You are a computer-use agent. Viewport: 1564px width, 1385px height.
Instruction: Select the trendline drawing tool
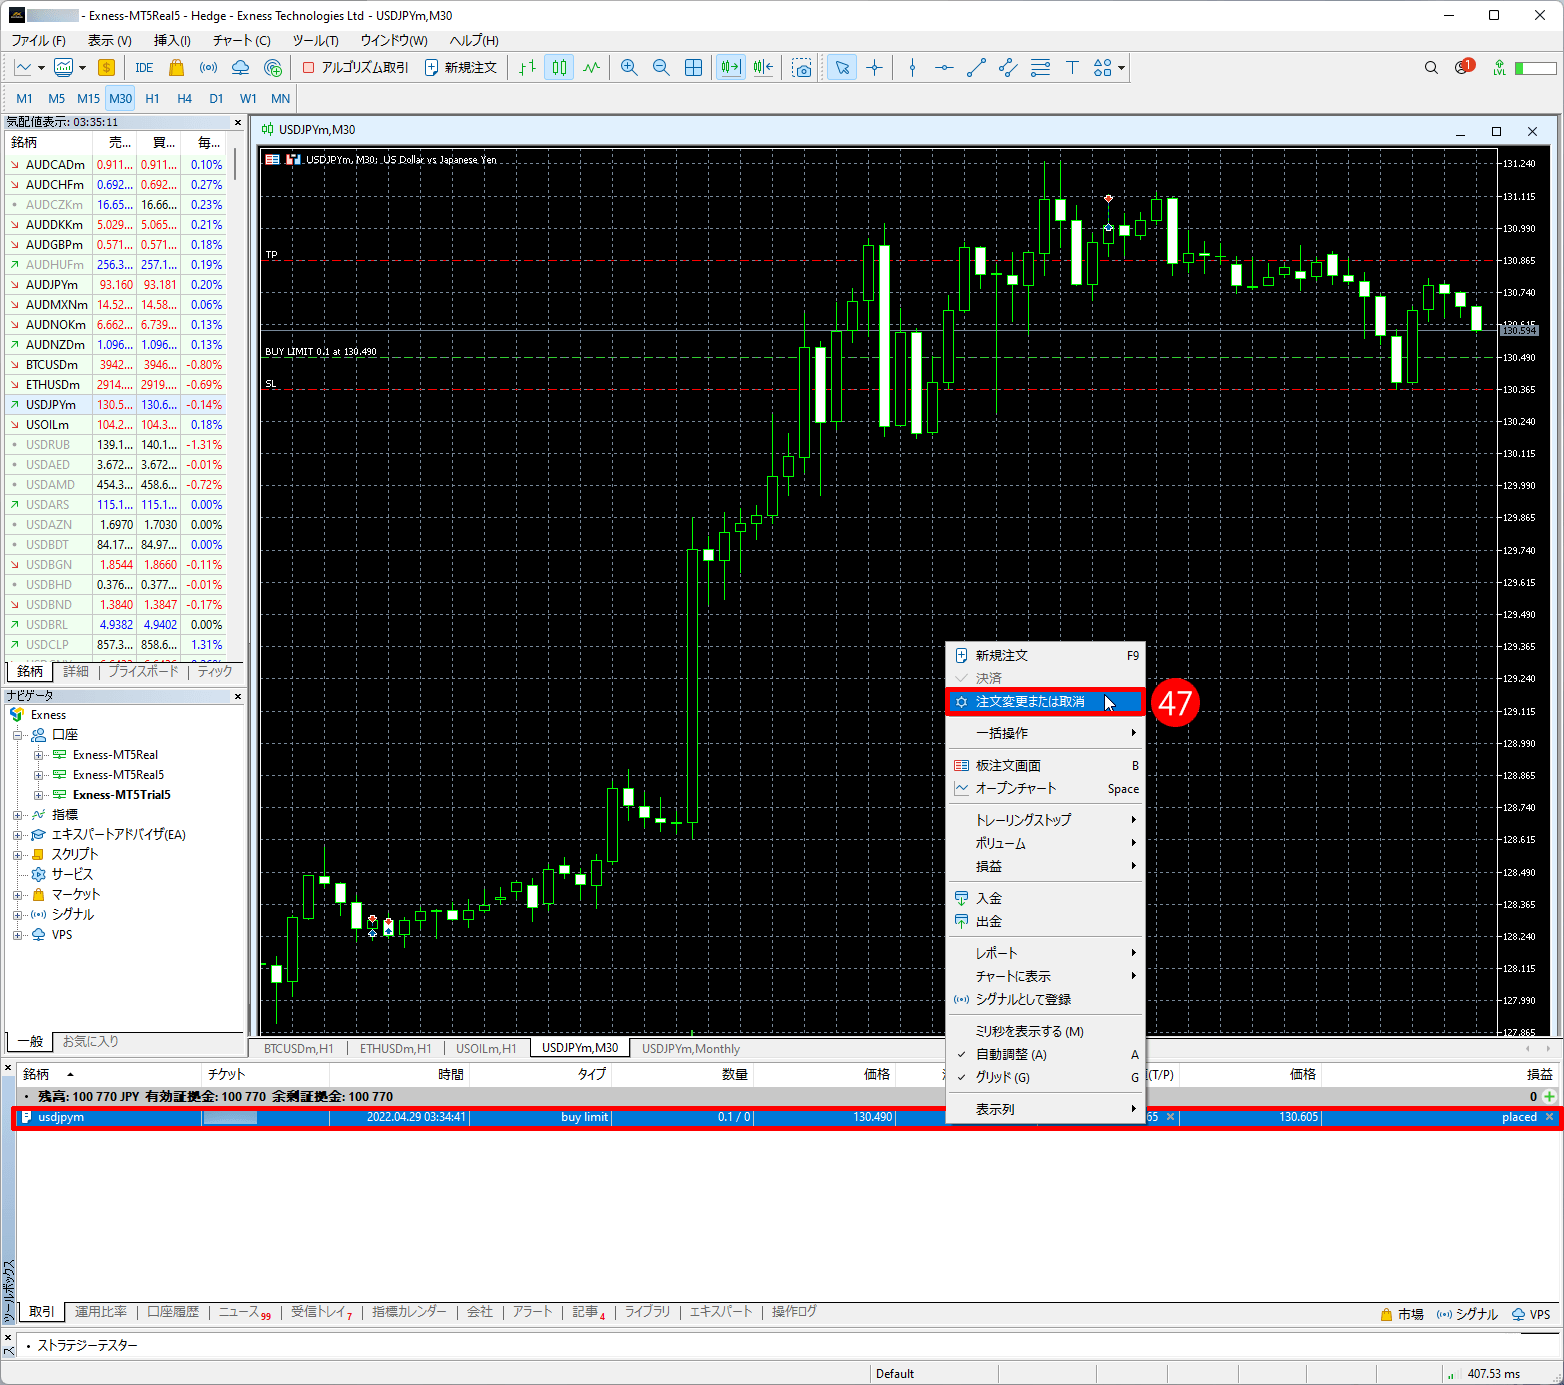point(976,68)
